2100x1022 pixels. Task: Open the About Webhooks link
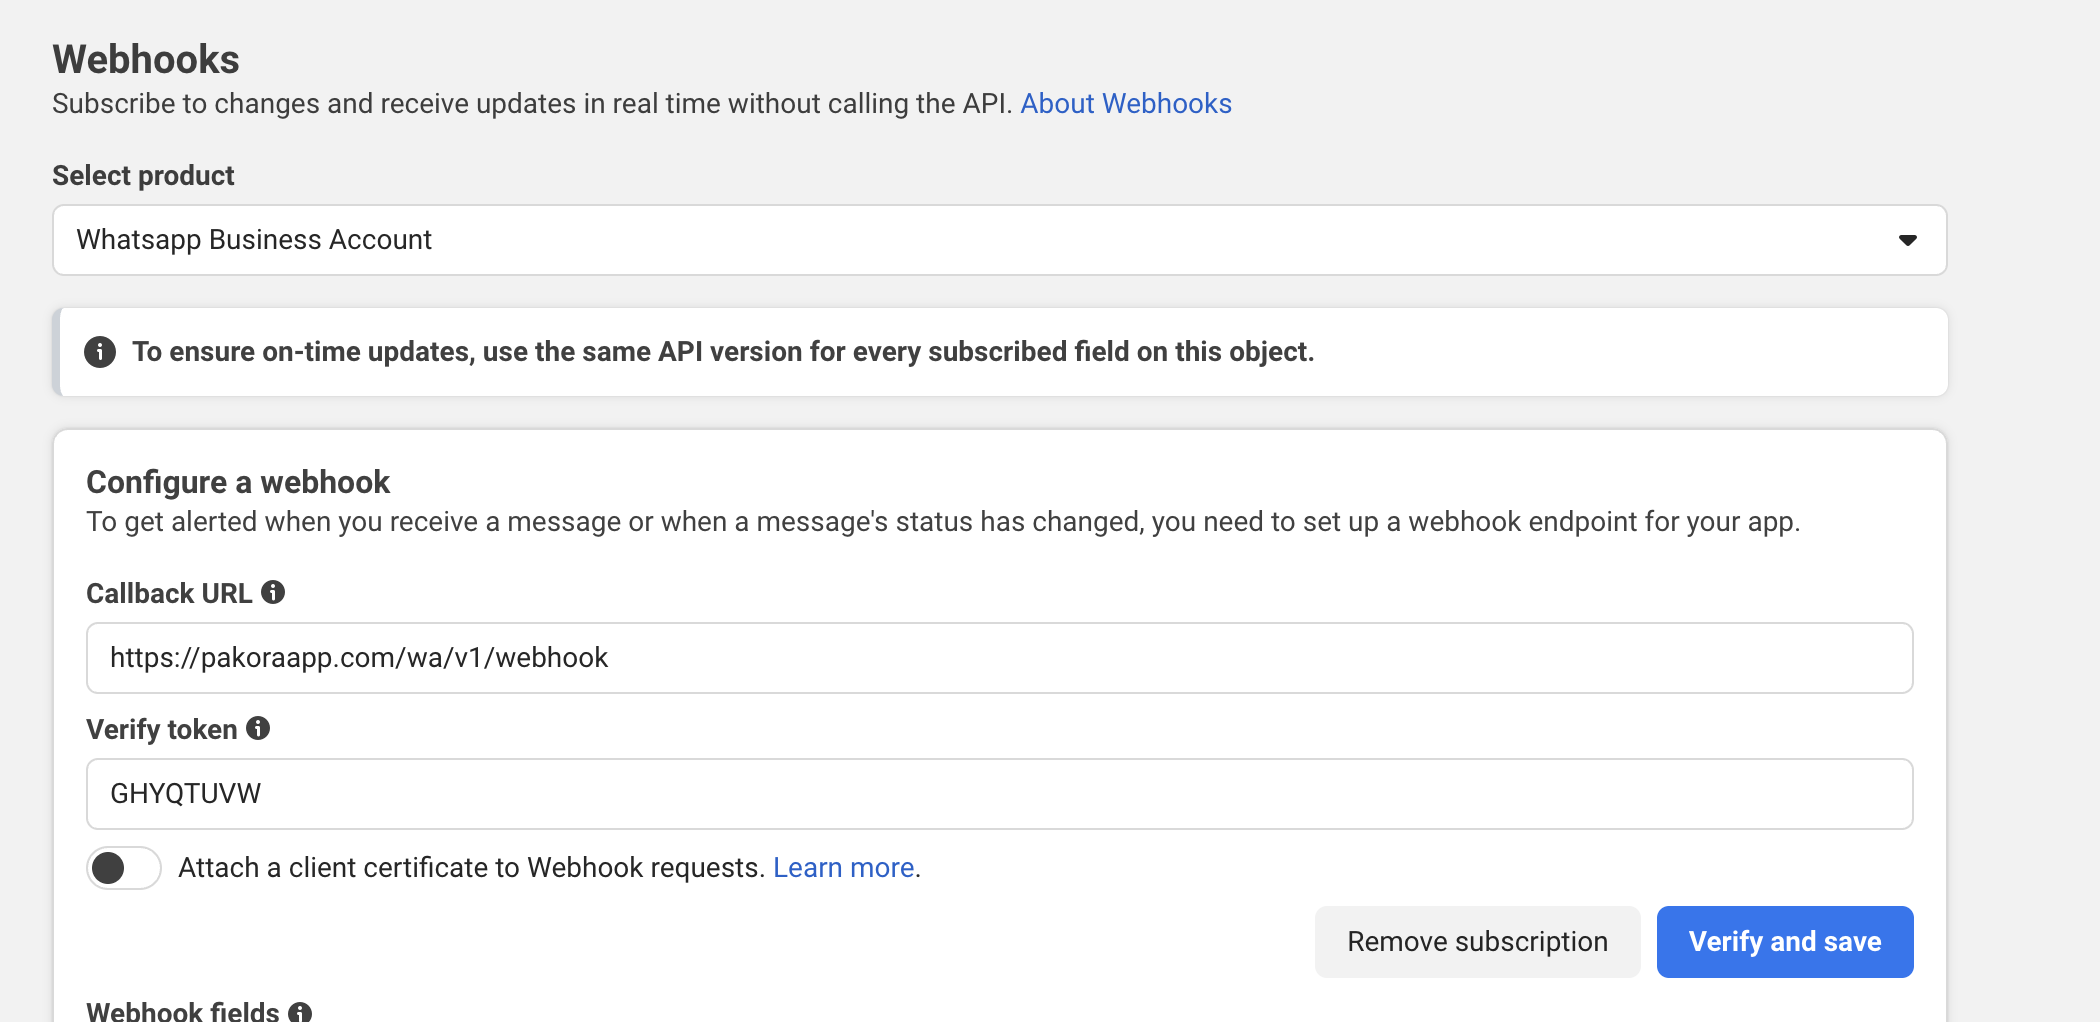coord(1125,104)
